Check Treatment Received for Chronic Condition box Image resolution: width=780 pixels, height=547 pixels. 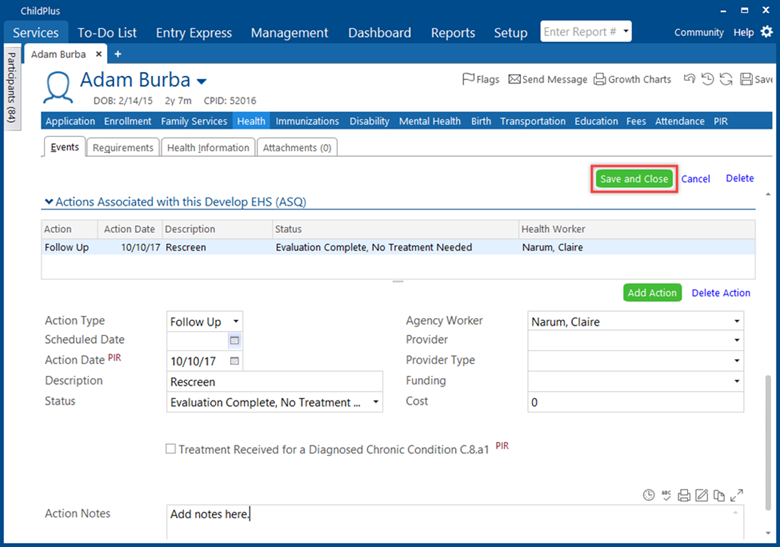[x=171, y=450]
